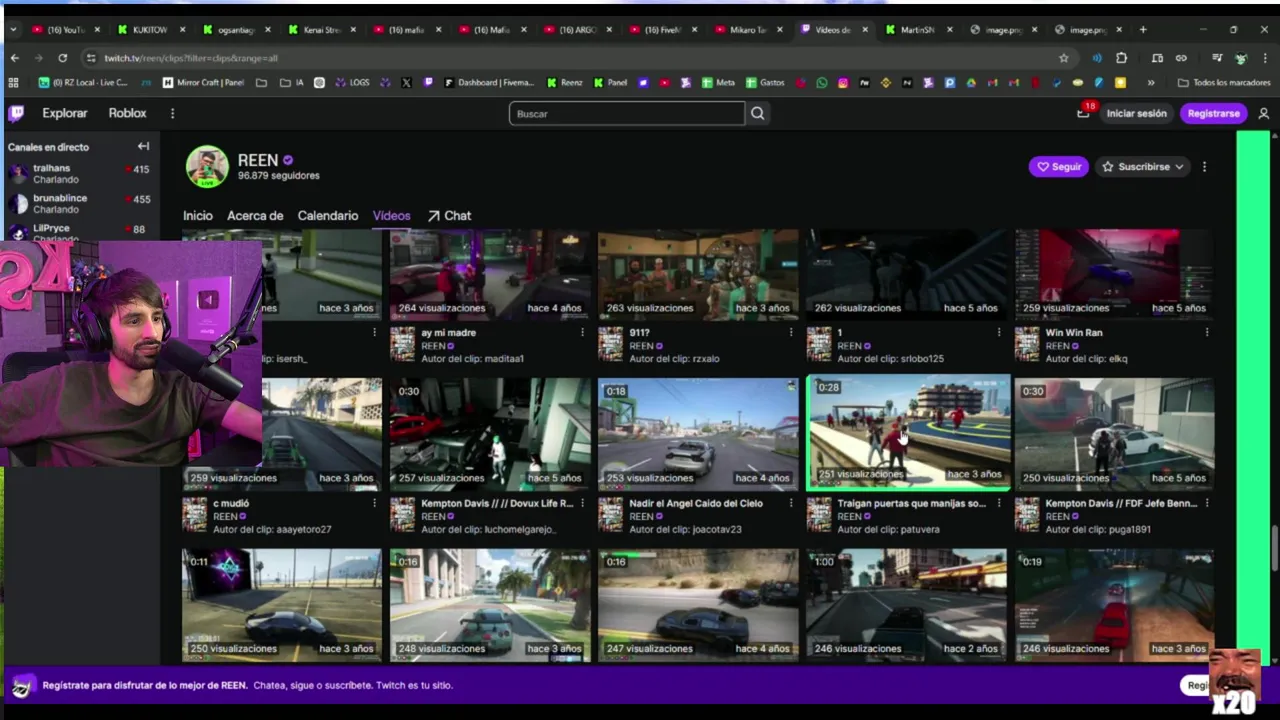Click the magnifier search button
Viewport: 1280px width, 720px height.
(758, 113)
